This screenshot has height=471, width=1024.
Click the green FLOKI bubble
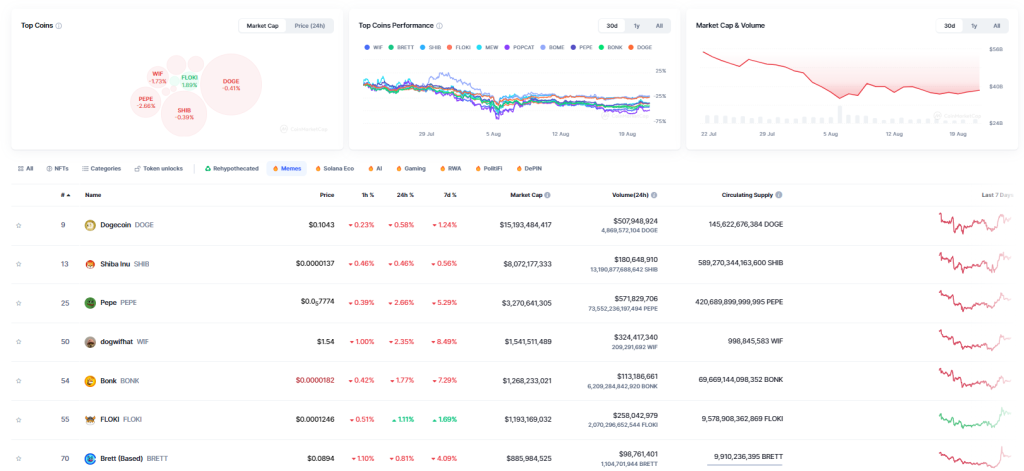pos(189,81)
